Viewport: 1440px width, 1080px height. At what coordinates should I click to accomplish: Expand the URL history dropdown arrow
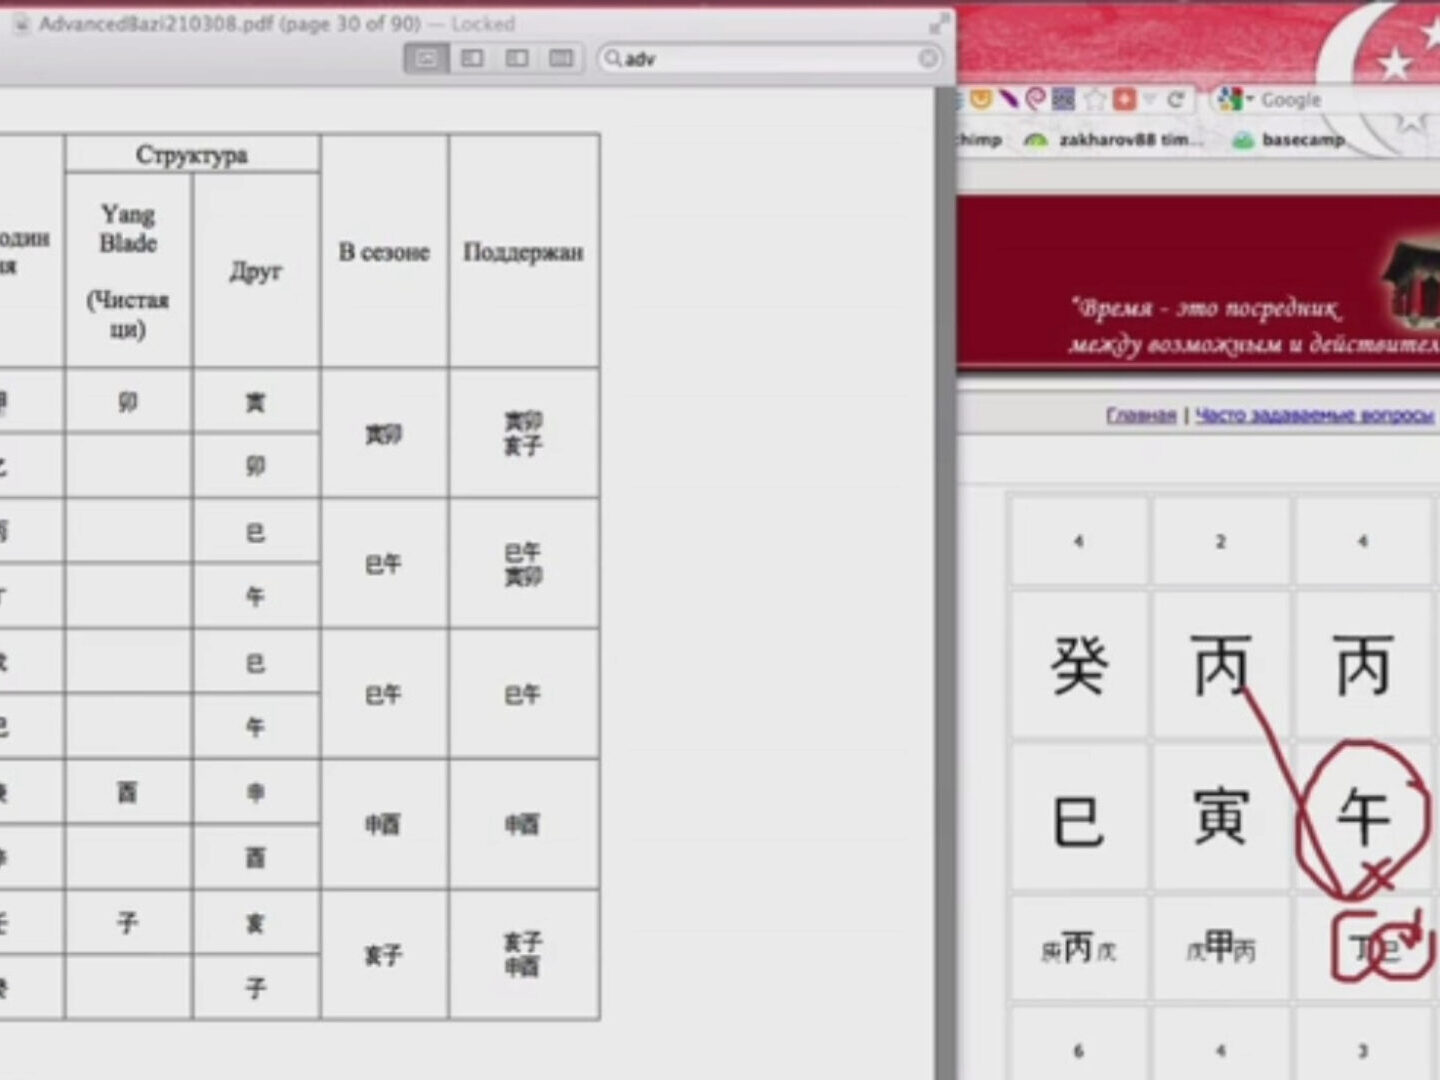(x=1151, y=99)
